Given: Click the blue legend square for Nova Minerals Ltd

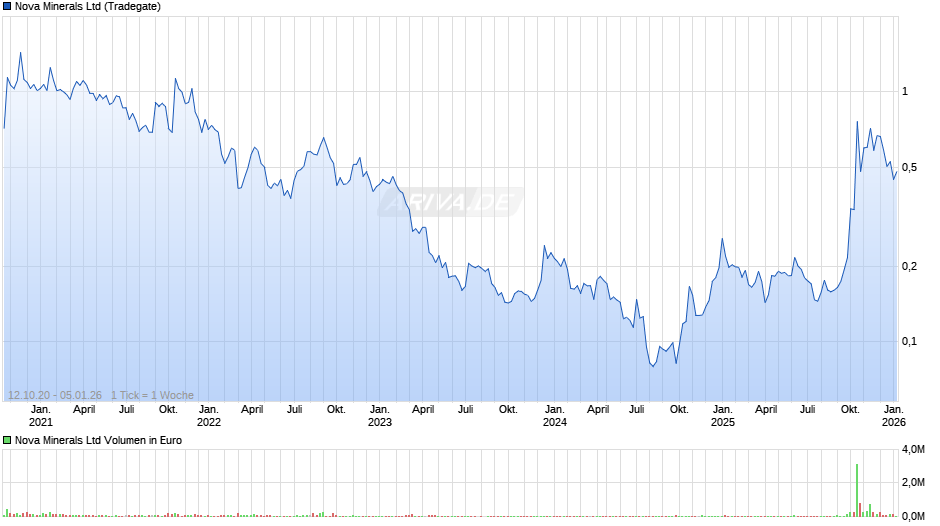Looking at the screenshot, I should (x=7, y=7).
